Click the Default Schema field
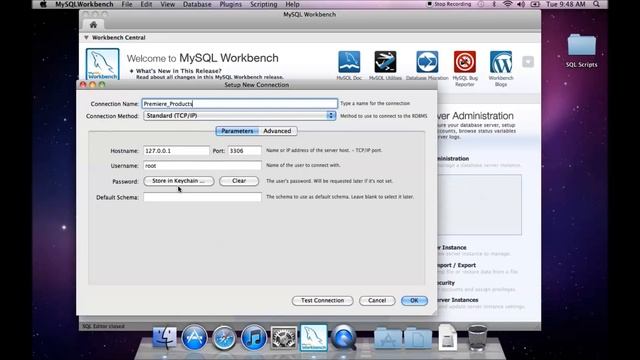 click(202, 197)
